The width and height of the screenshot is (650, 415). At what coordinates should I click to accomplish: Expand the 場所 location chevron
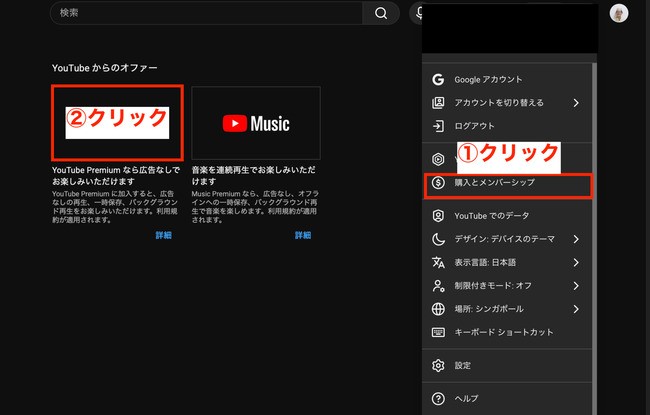576,309
